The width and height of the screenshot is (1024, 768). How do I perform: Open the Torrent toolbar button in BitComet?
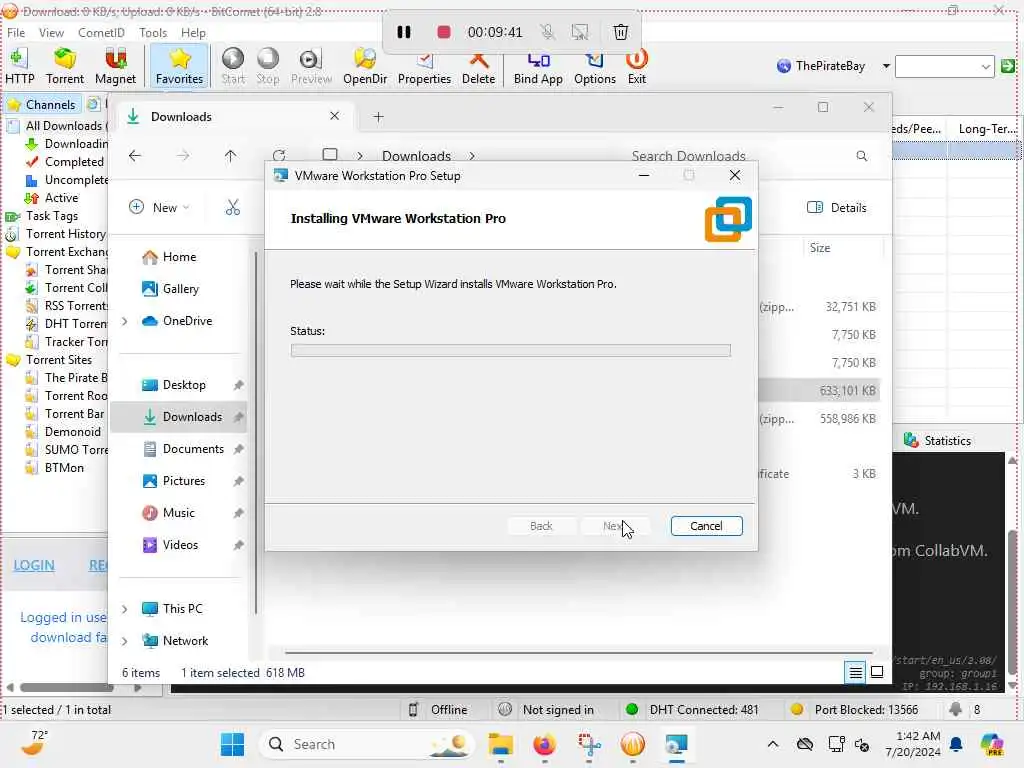coord(65,66)
